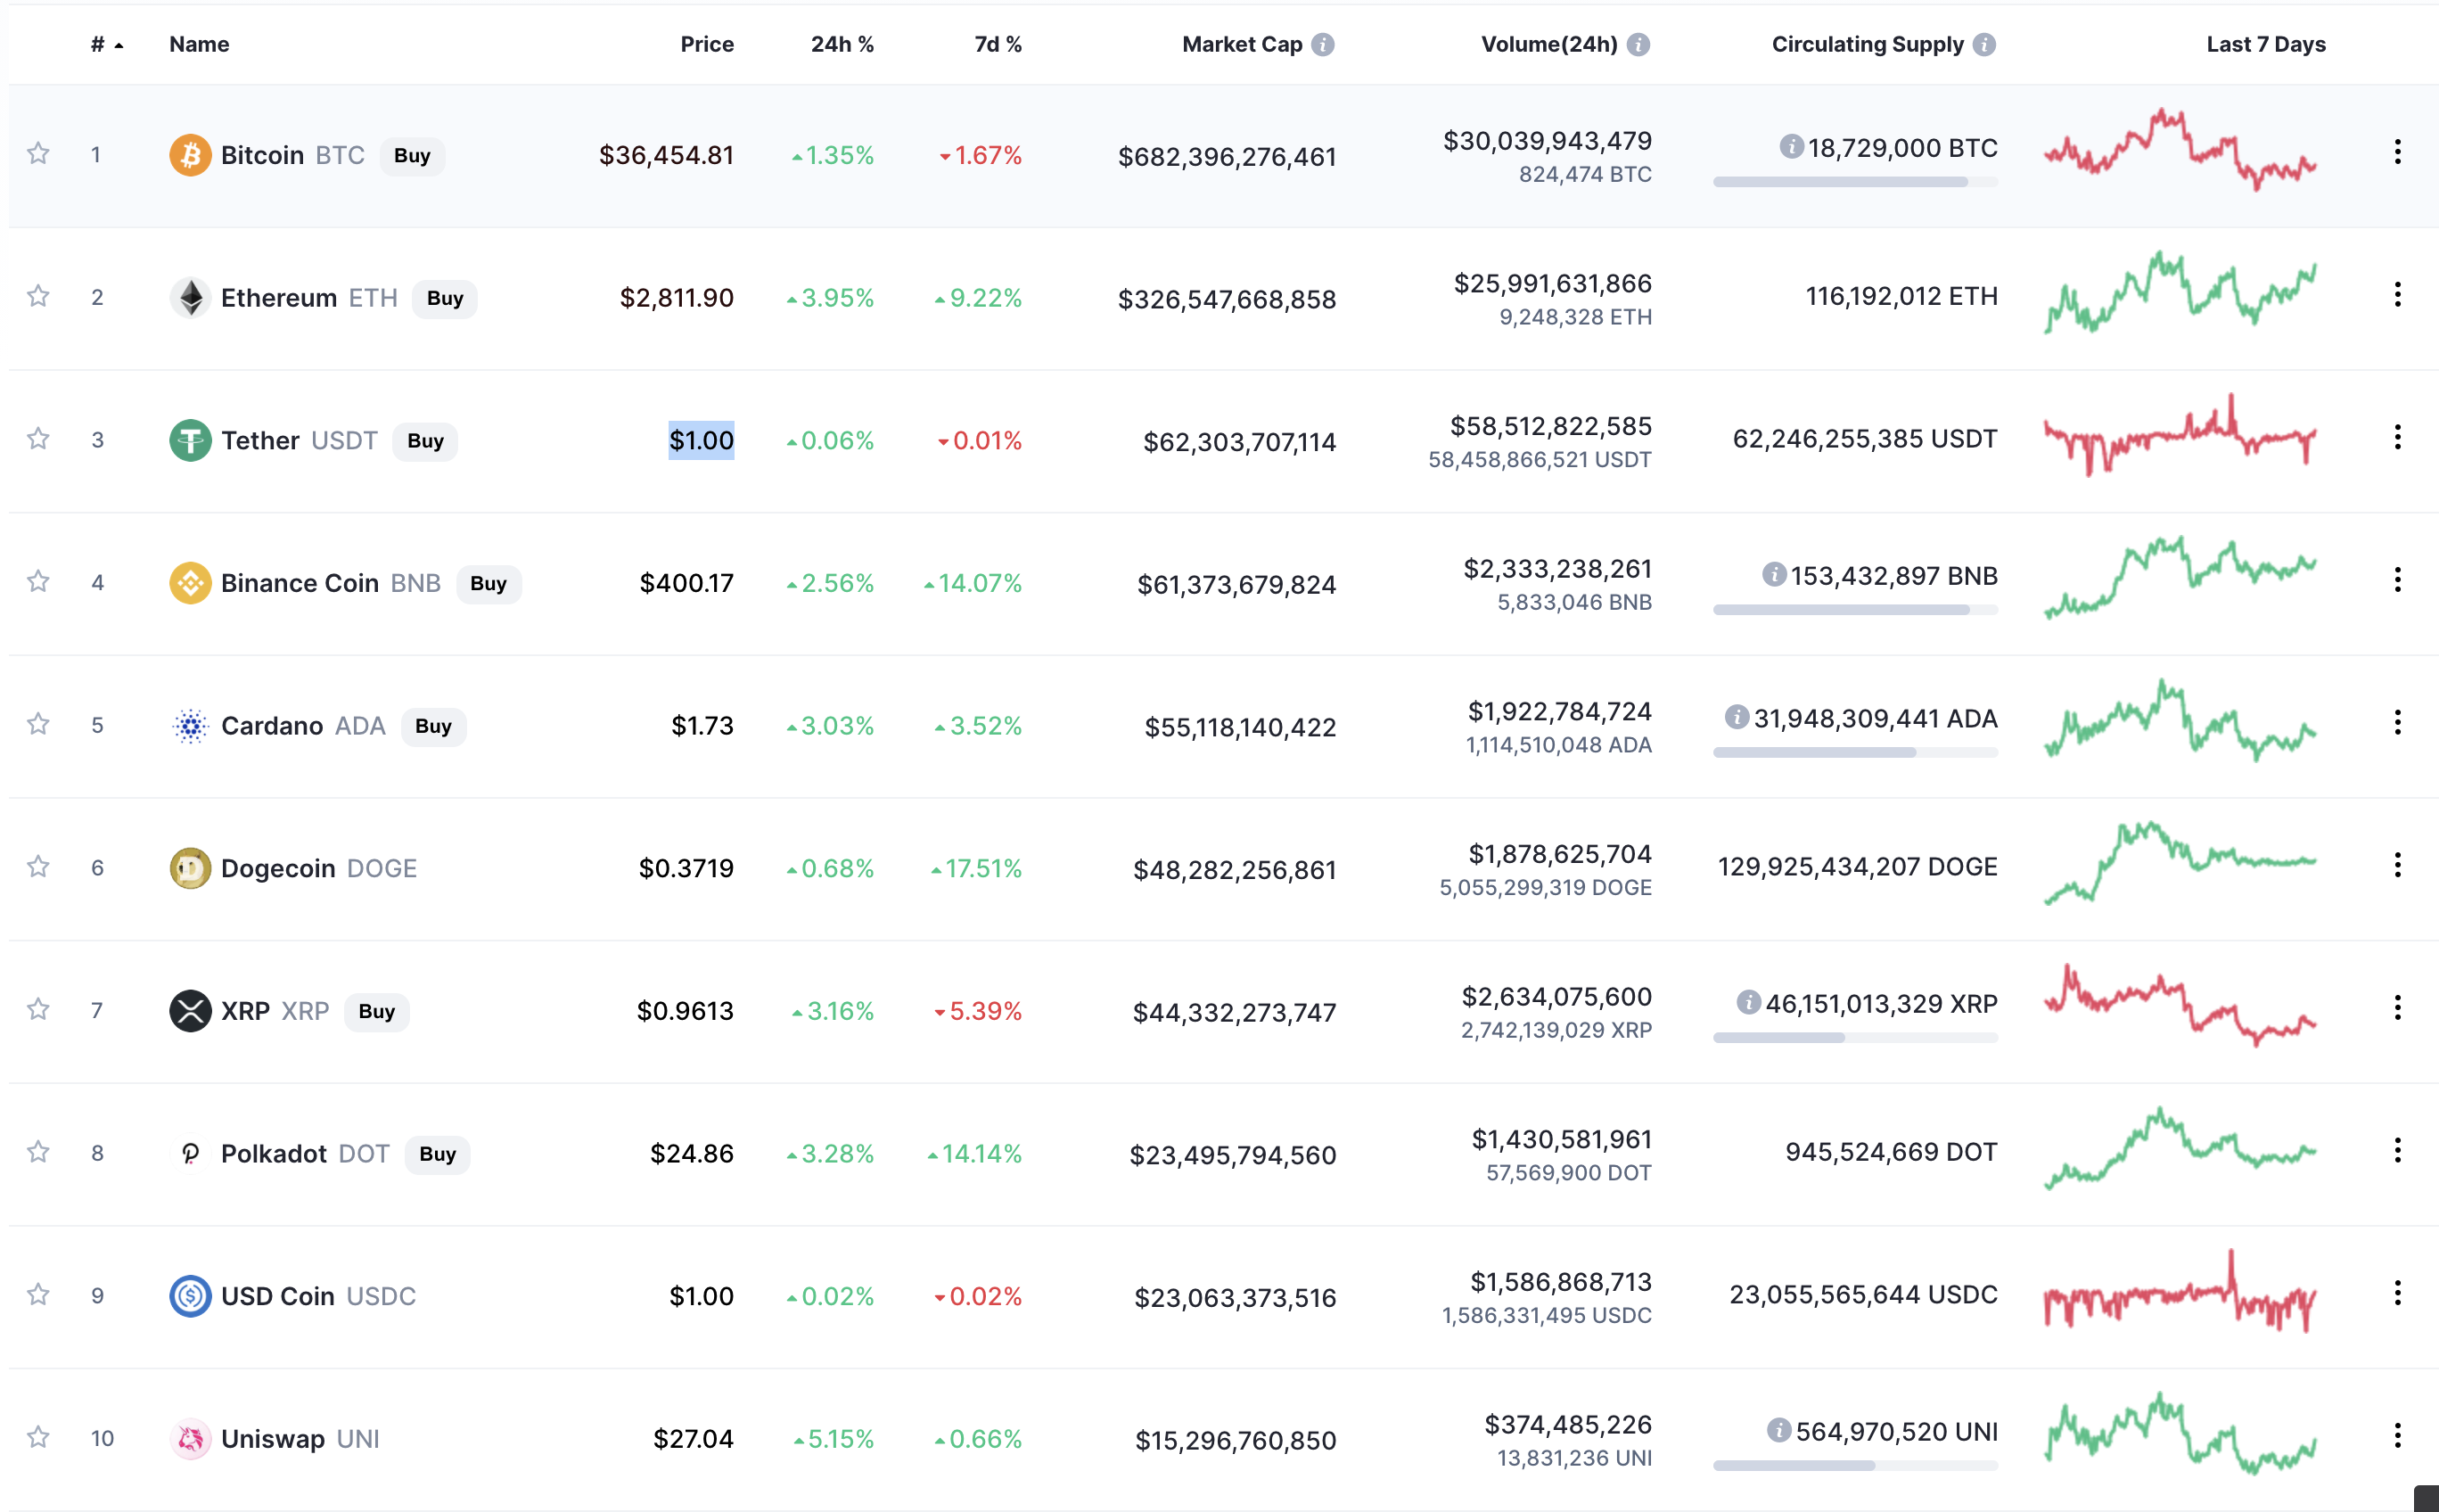Image resolution: width=2439 pixels, height=1512 pixels.
Task: Show Polkadot row more options
Action: (x=2397, y=1151)
